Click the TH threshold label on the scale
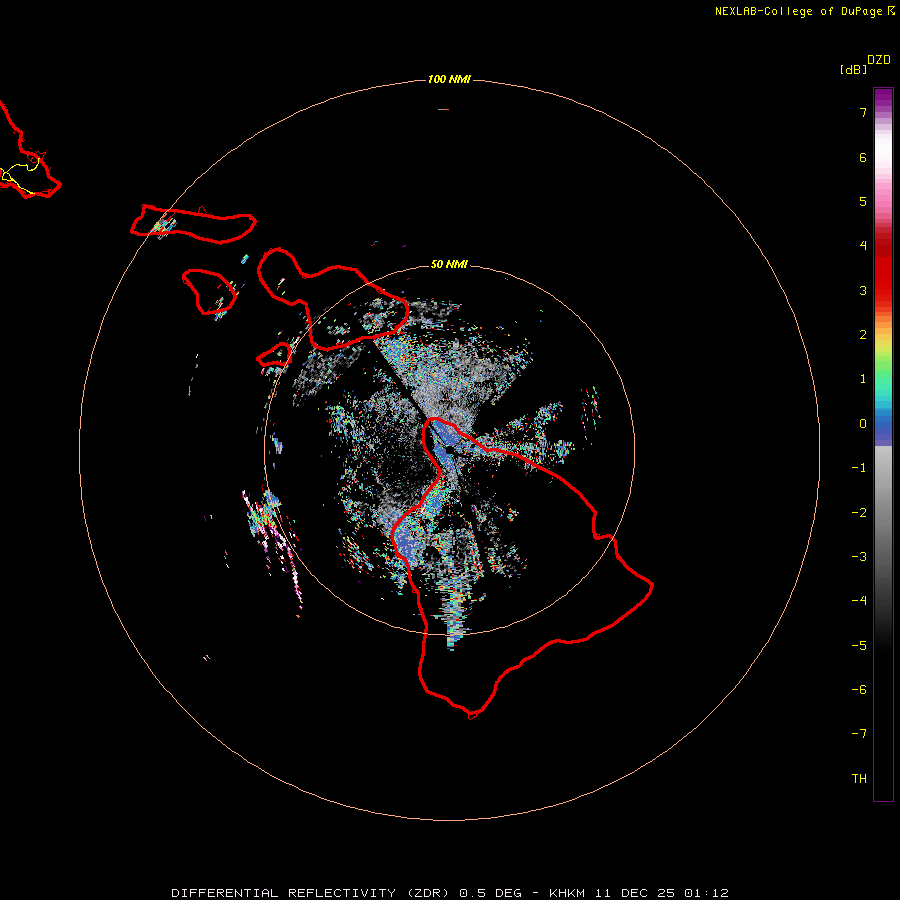Image resolution: width=900 pixels, height=900 pixels. click(x=859, y=779)
